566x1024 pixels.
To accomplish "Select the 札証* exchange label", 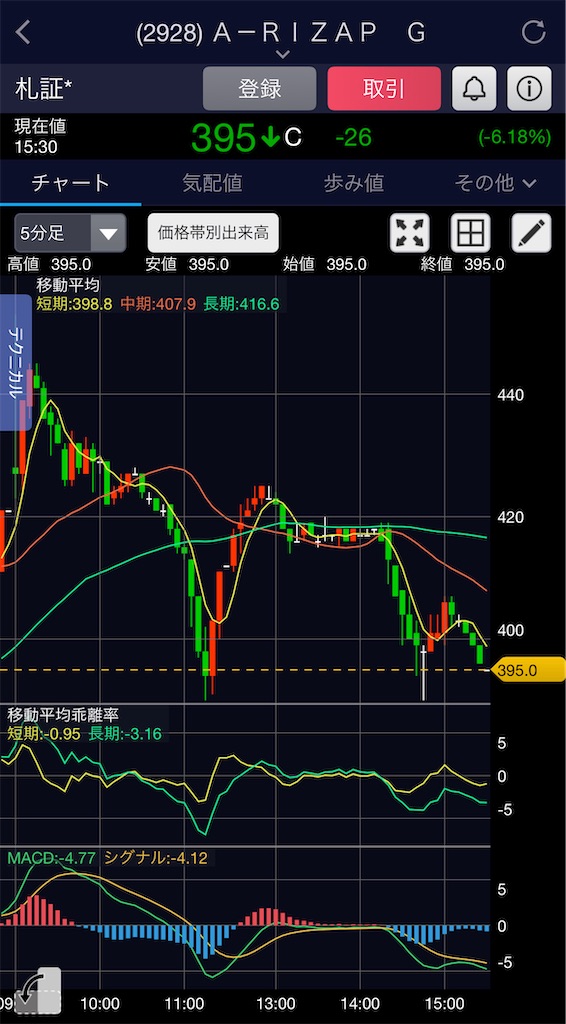I will tap(43, 89).
